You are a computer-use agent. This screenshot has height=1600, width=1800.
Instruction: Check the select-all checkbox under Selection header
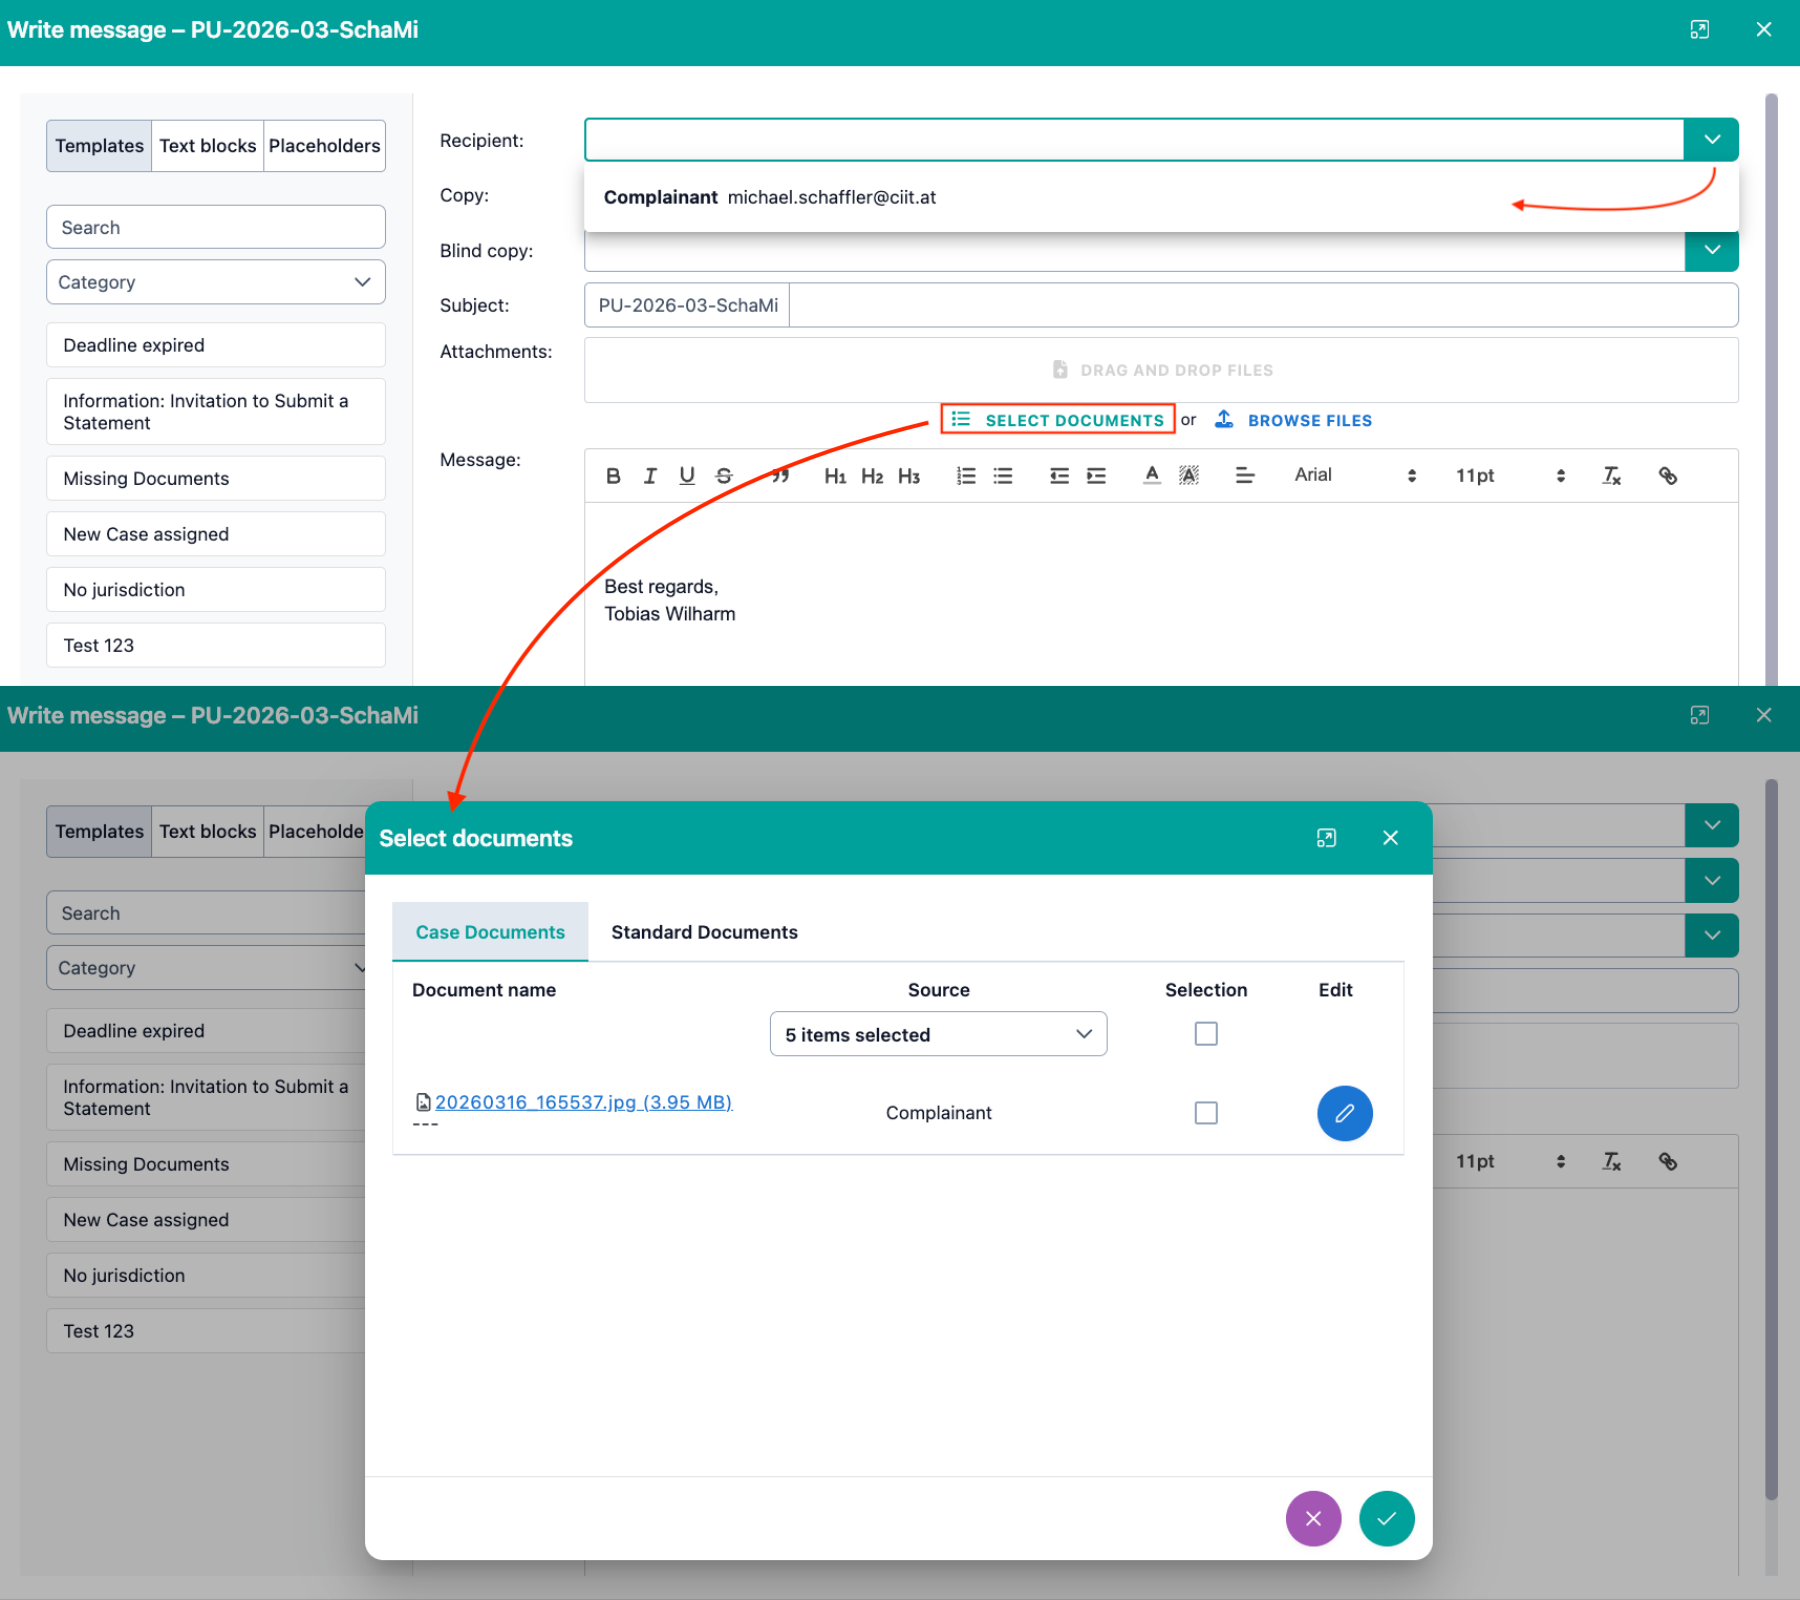[x=1206, y=1034]
